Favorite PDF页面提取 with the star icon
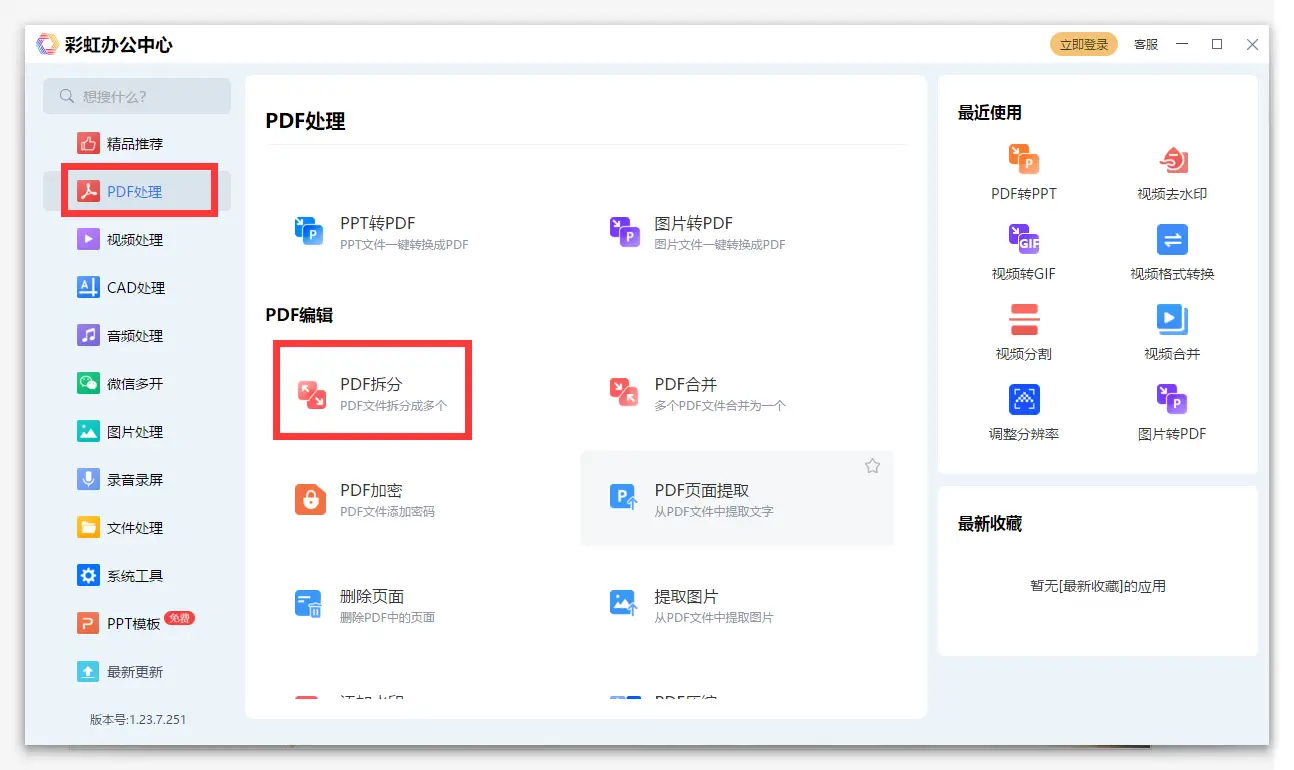The width and height of the screenshot is (1294, 770). tap(872, 466)
